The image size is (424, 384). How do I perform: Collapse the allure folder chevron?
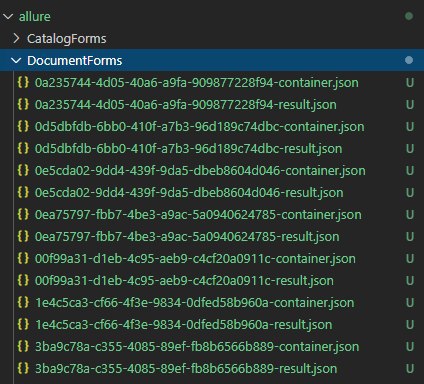click(8, 16)
